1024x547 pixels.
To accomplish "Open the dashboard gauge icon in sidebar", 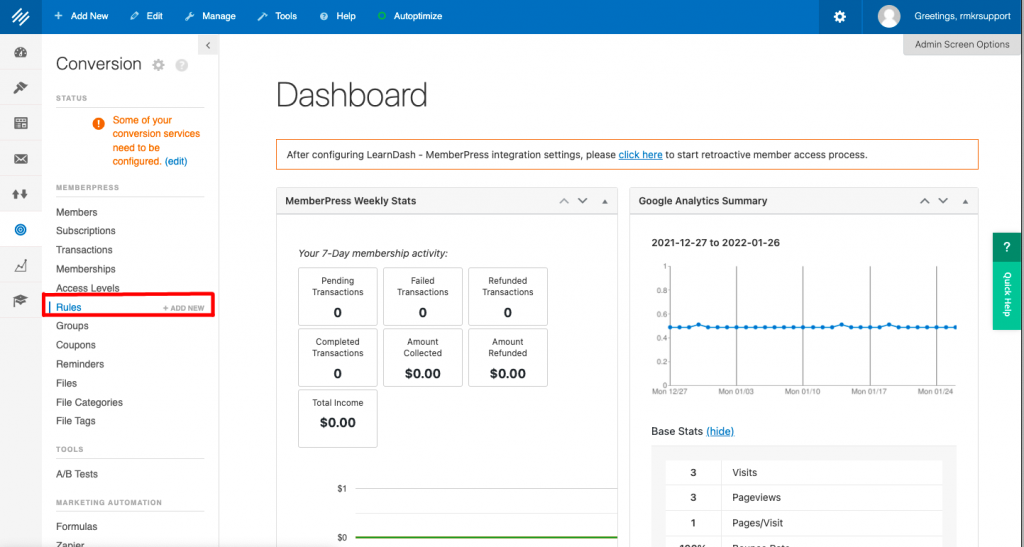I will click(x=20, y=53).
